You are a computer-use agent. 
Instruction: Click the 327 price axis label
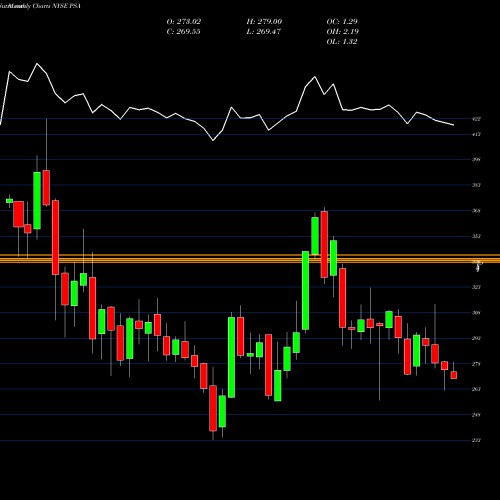tap(476, 287)
